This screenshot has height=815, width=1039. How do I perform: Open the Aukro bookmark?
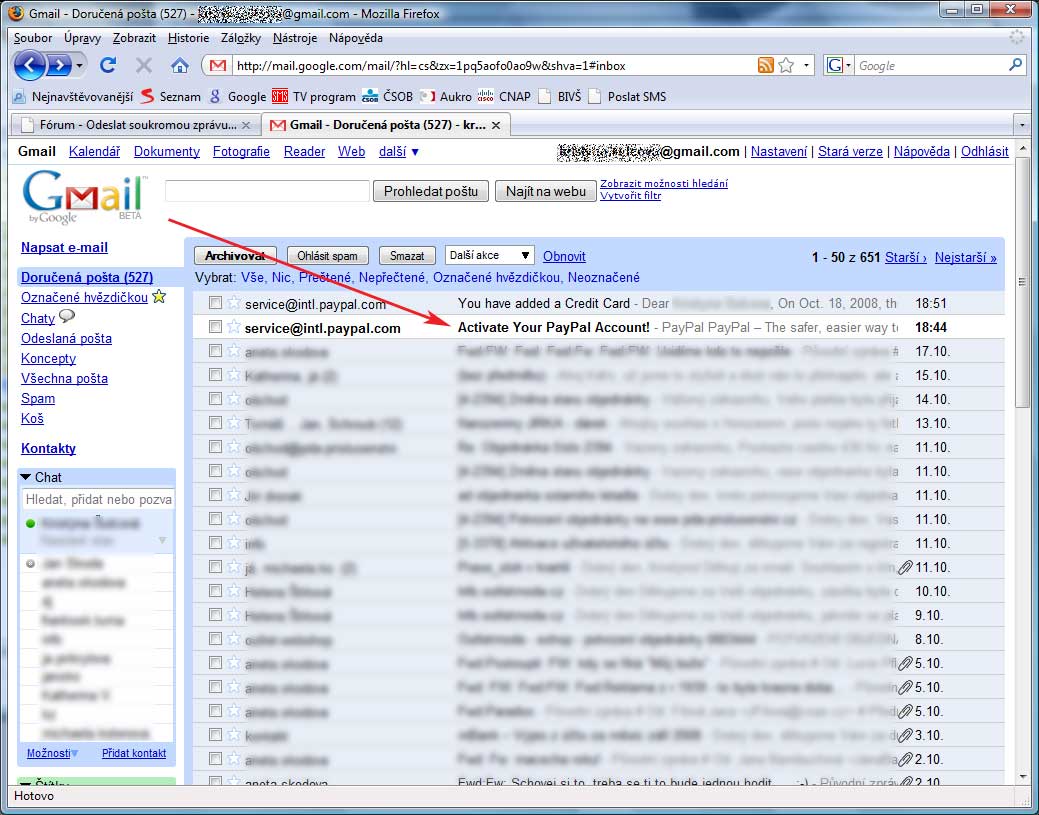tap(446, 97)
